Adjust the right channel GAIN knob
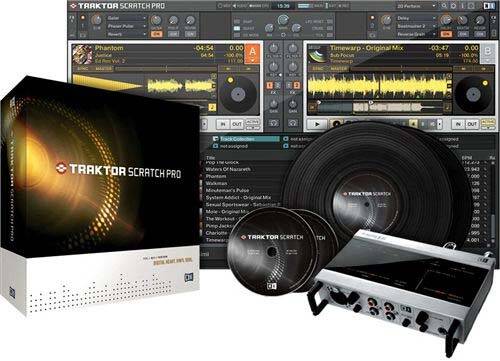The height and width of the screenshot is (361, 500). pos(293,104)
